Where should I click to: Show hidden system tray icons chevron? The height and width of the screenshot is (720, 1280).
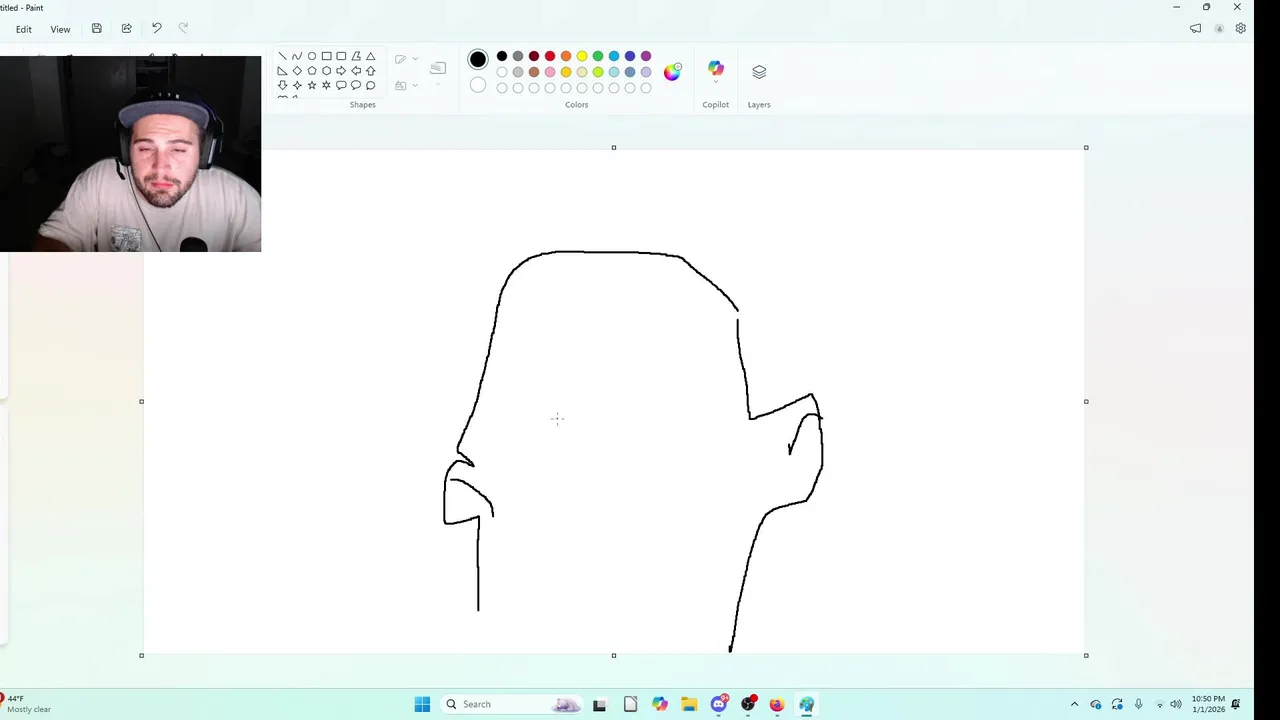1074,704
